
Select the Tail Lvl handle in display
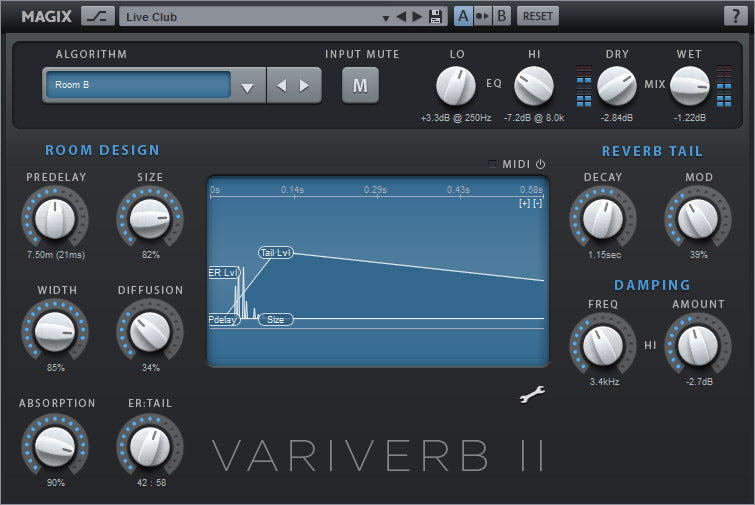tap(276, 253)
